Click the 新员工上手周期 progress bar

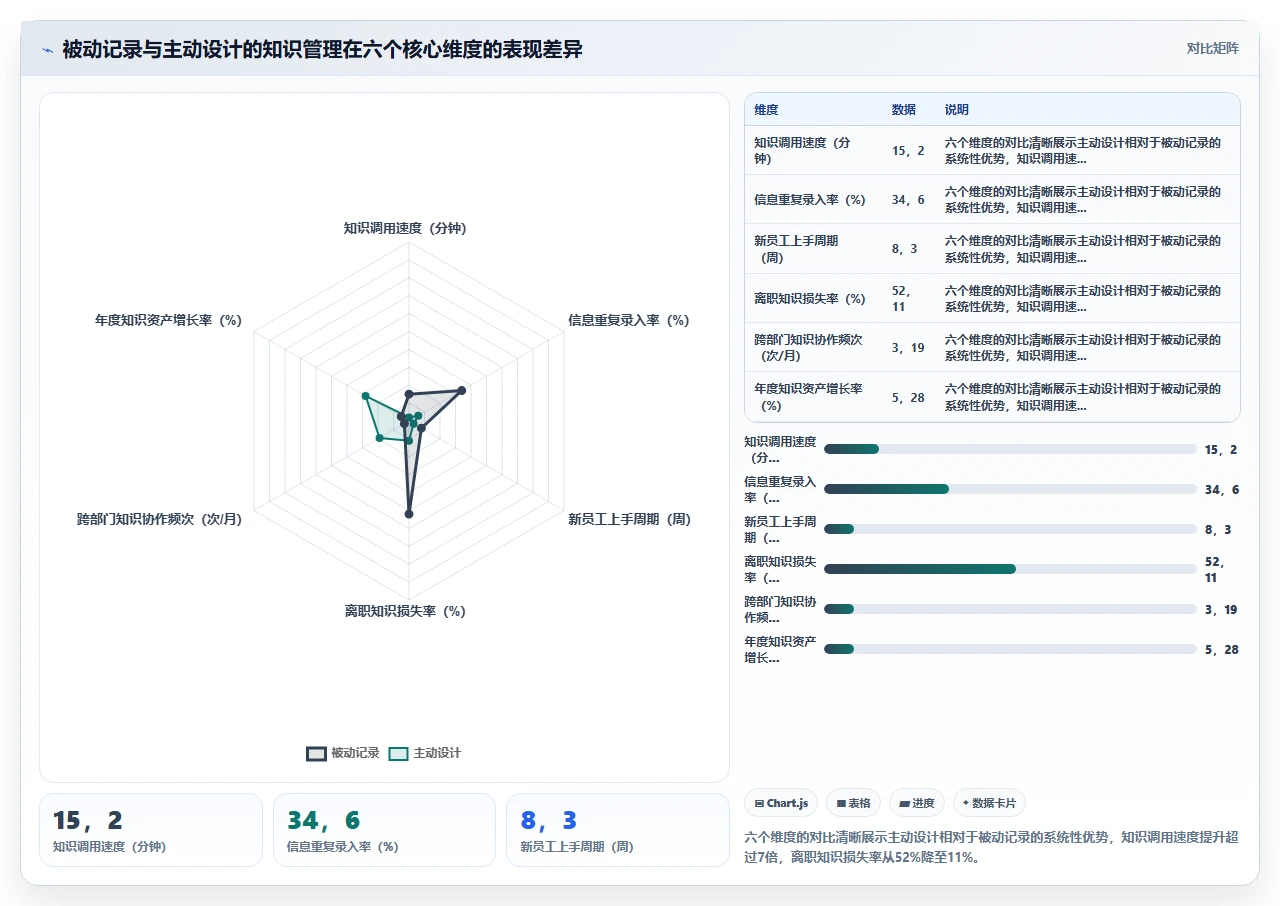[1010, 529]
